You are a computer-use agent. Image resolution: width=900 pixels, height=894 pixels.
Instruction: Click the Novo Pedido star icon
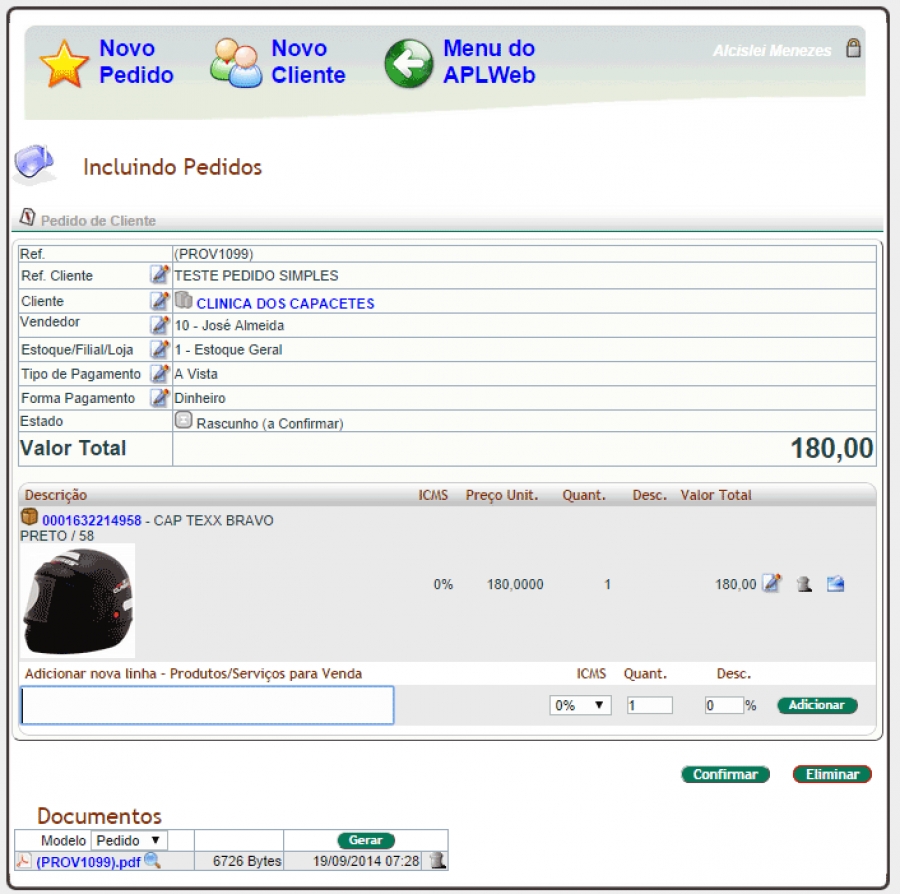point(64,63)
